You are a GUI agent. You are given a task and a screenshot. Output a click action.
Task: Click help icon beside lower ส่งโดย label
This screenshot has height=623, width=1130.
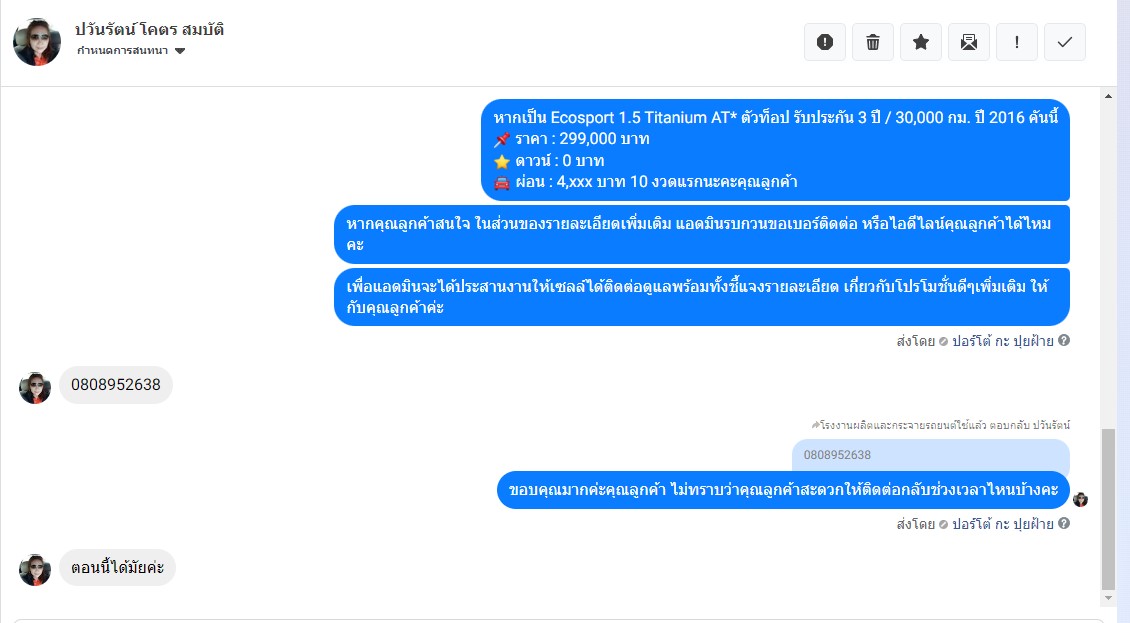[x=1064, y=523]
